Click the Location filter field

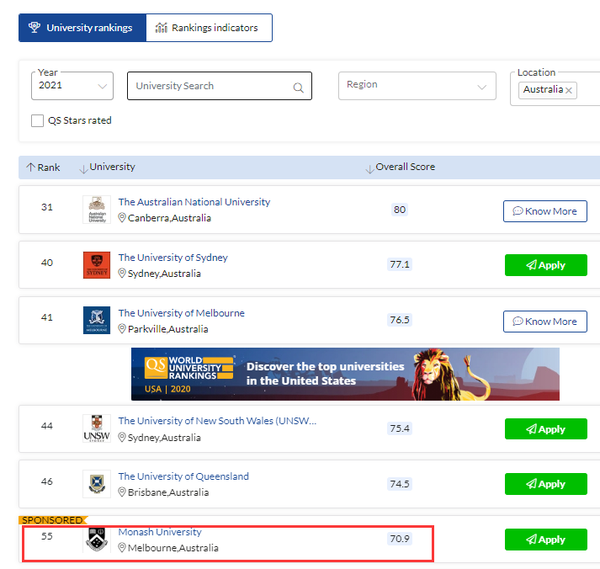(x=555, y=88)
